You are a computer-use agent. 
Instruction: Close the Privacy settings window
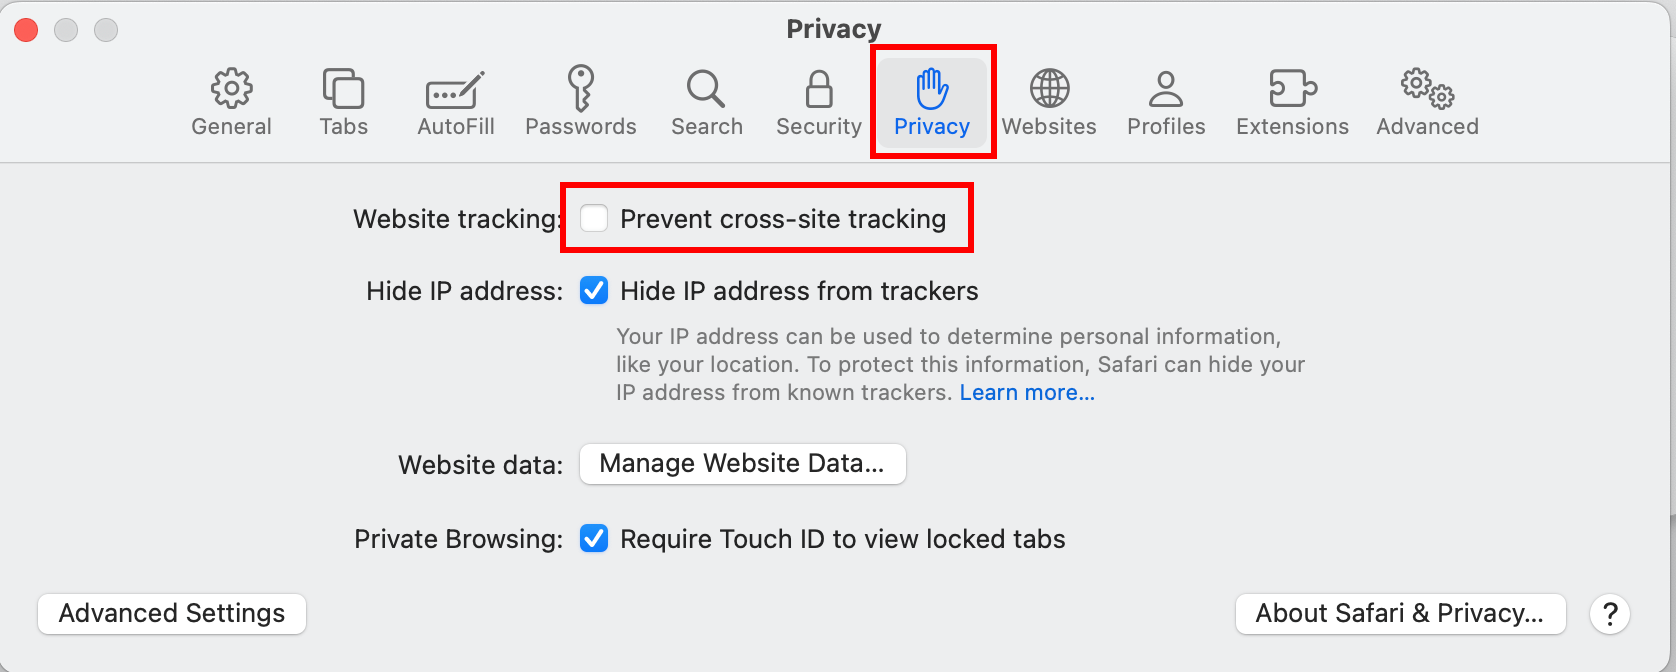26,30
